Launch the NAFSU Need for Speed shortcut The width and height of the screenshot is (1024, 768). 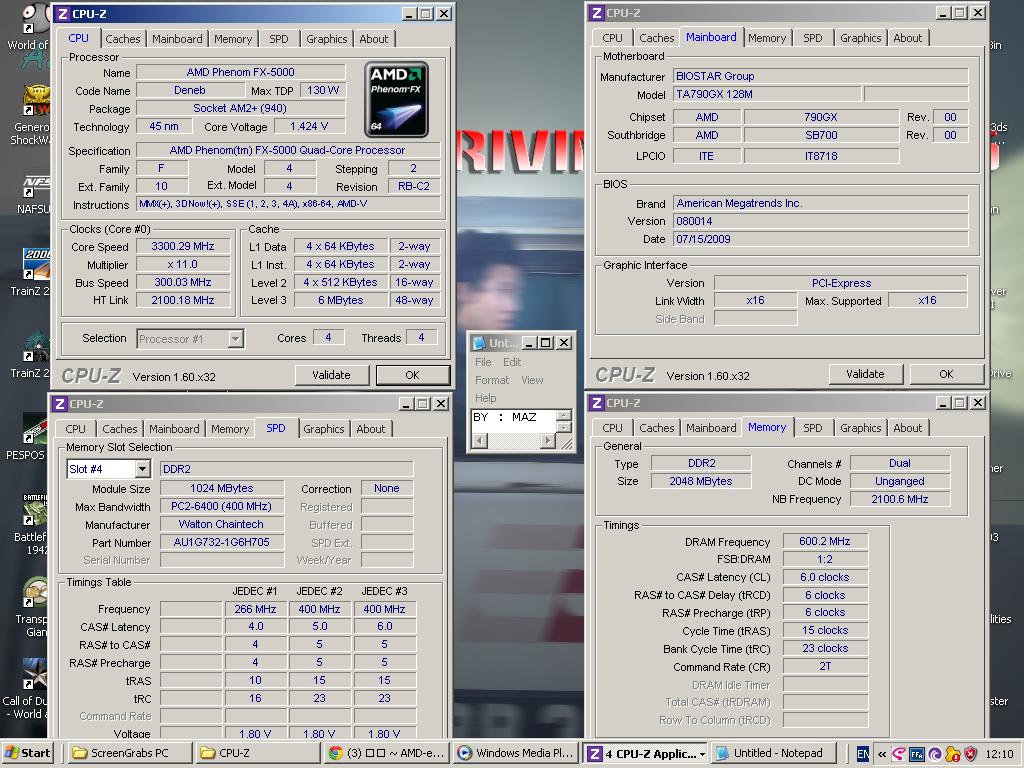[37, 184]
